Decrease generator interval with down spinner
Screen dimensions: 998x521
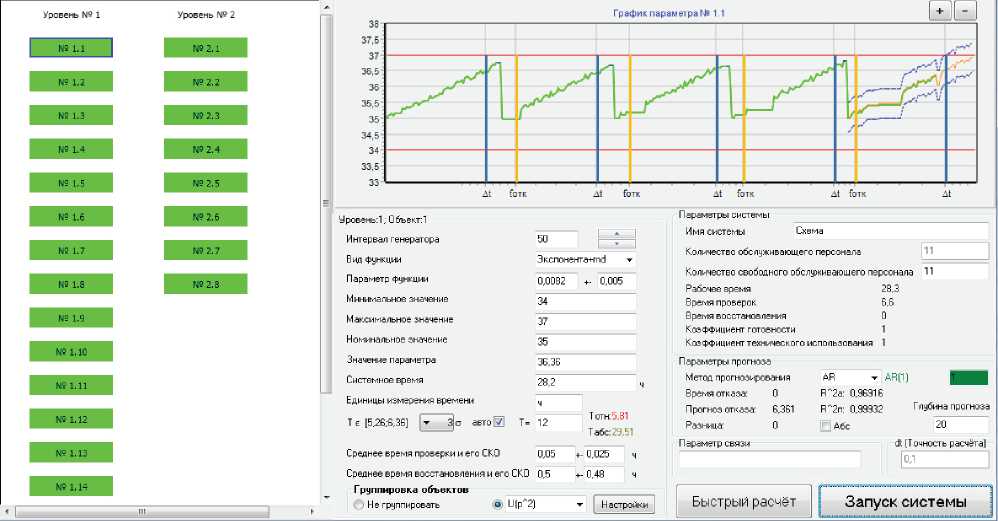pos(616,244)
